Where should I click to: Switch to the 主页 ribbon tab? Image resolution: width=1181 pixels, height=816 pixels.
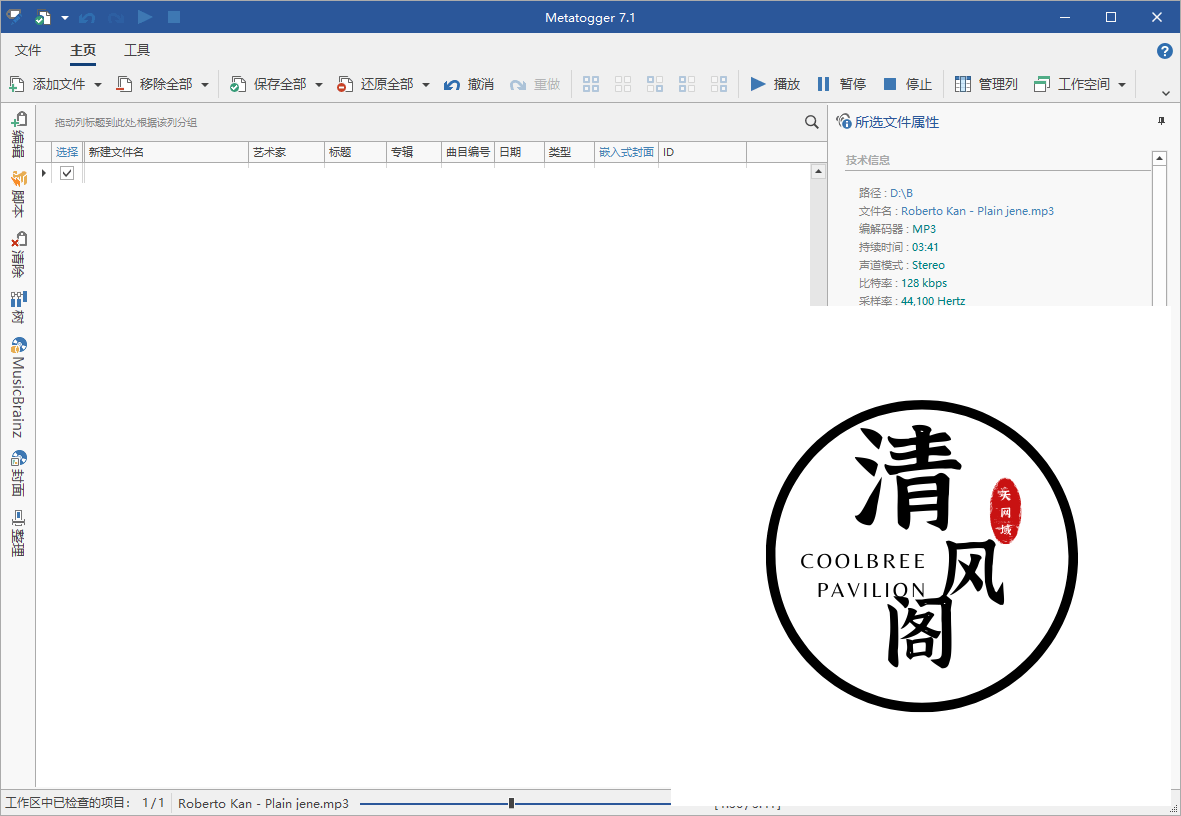tap(83, 50)
